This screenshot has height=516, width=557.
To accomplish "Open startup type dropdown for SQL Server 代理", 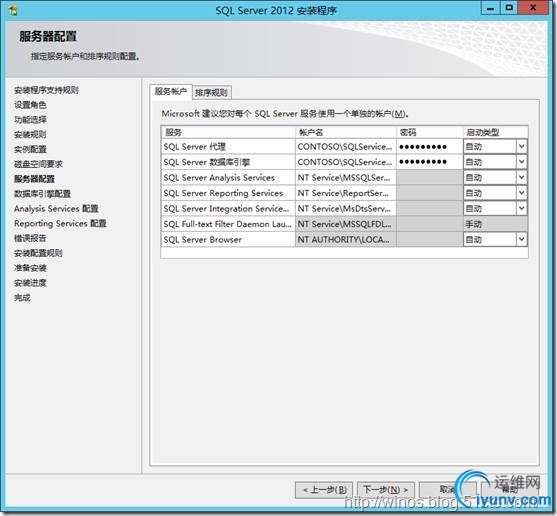I will pyautogui.click(x=521, y=146).
